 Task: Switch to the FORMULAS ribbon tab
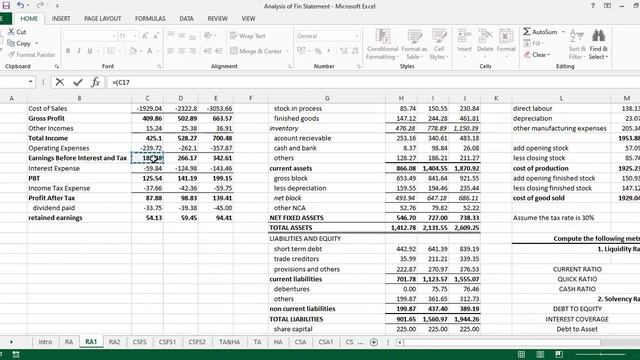[x=150, y=19]
